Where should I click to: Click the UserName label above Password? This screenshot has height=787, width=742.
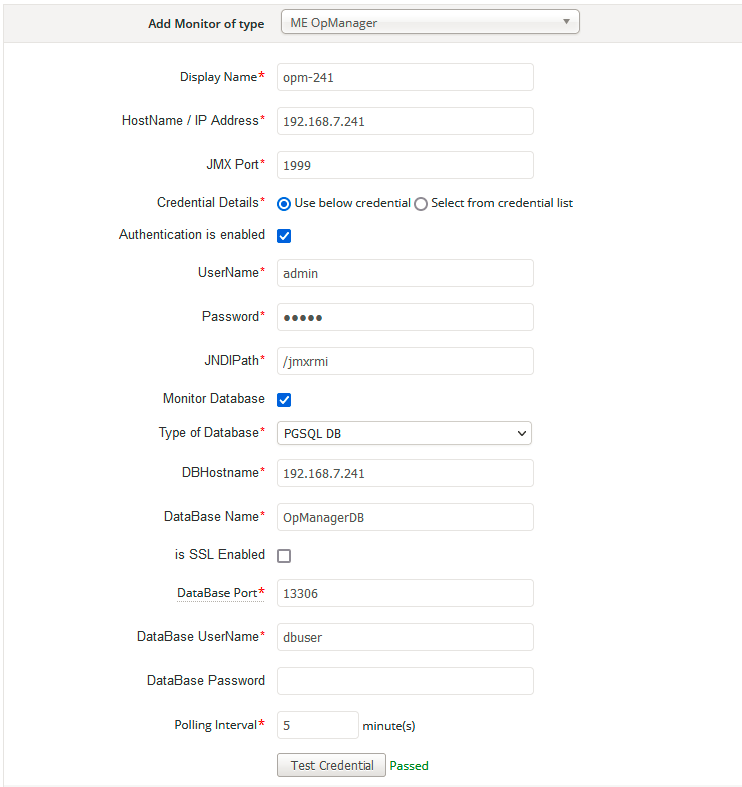point(231,272)
